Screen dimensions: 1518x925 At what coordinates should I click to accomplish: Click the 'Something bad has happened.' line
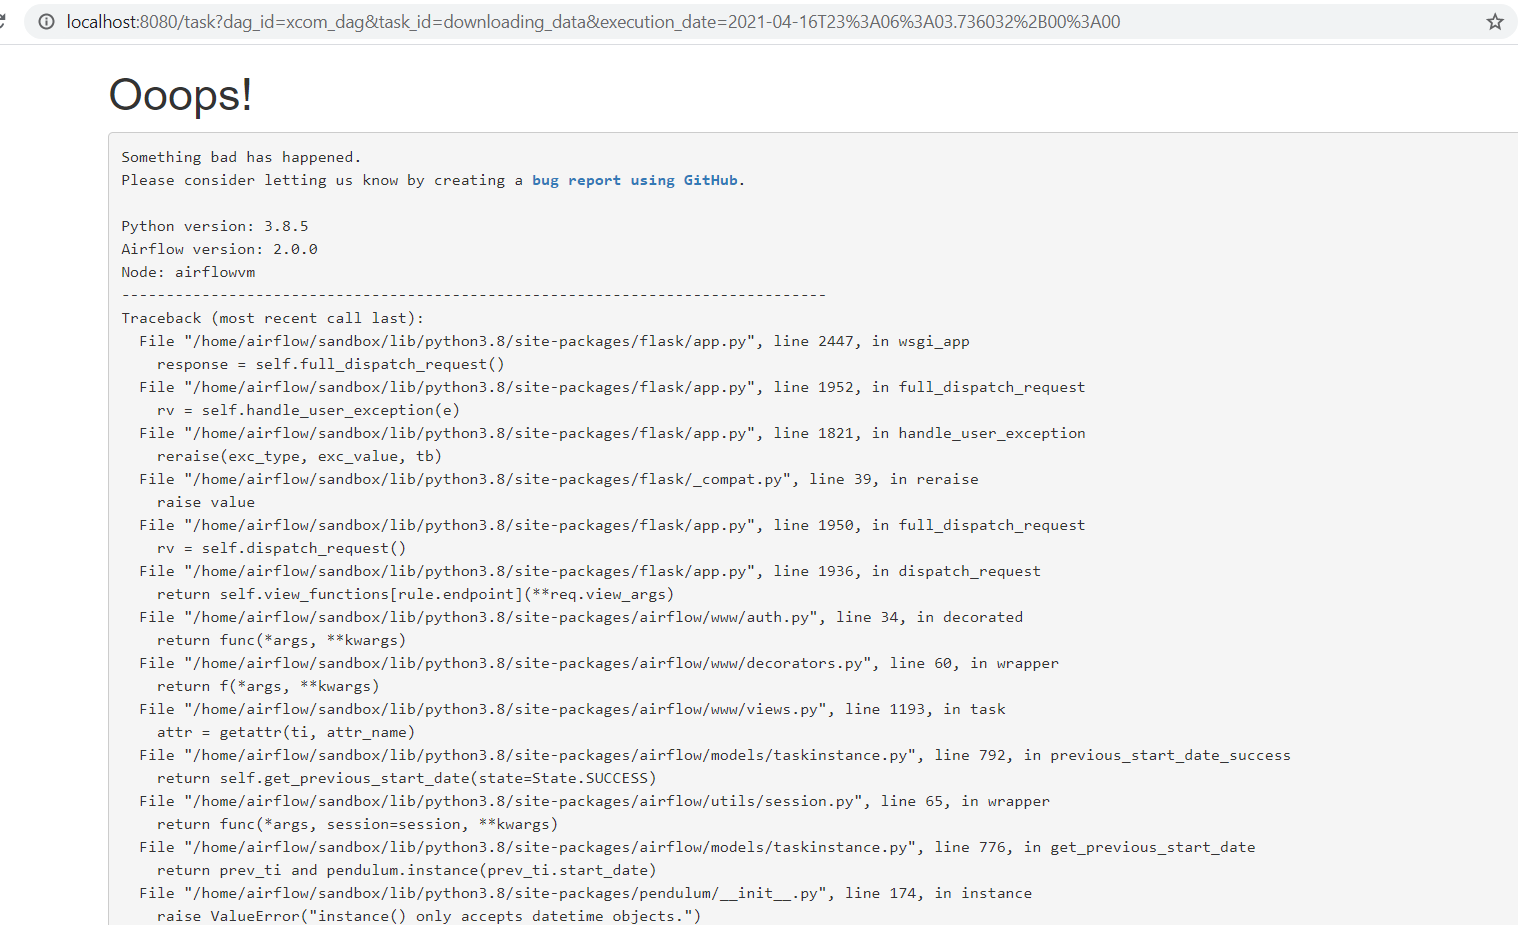pos(241,157)
